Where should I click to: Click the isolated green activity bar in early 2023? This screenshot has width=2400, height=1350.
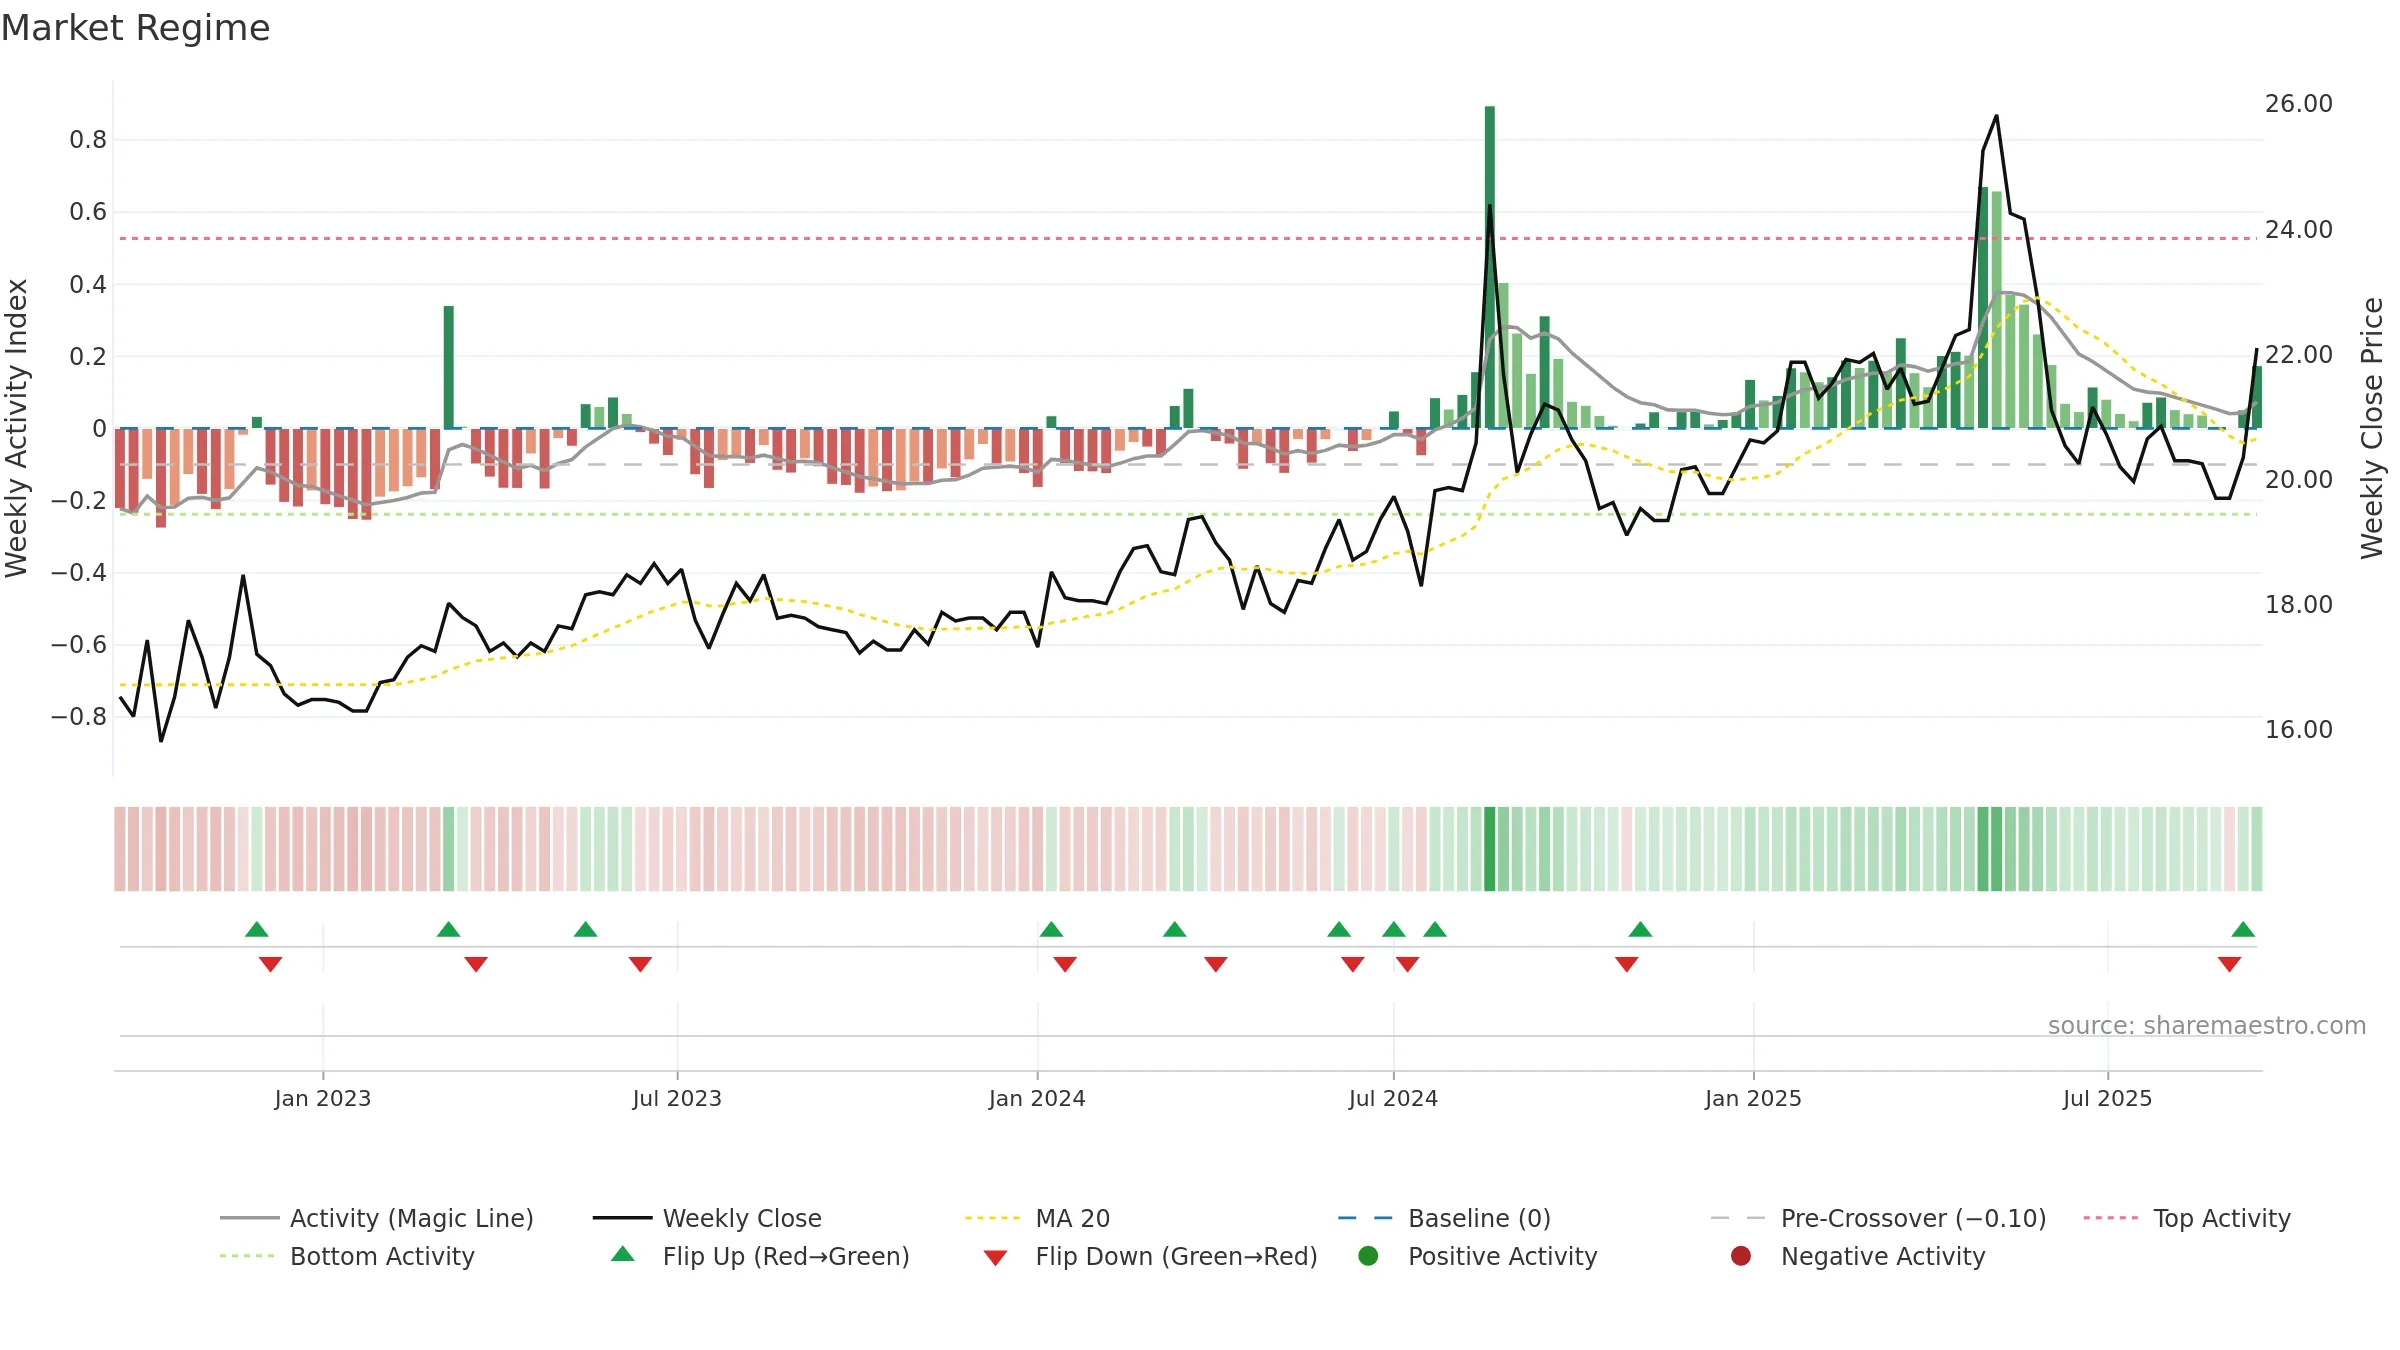click(449, 367)
